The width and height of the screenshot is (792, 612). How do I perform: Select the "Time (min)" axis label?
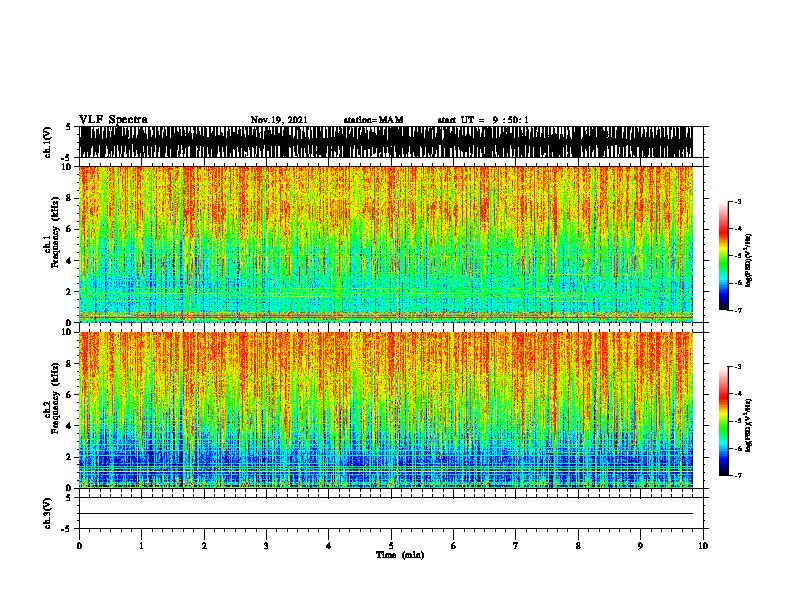400,555
